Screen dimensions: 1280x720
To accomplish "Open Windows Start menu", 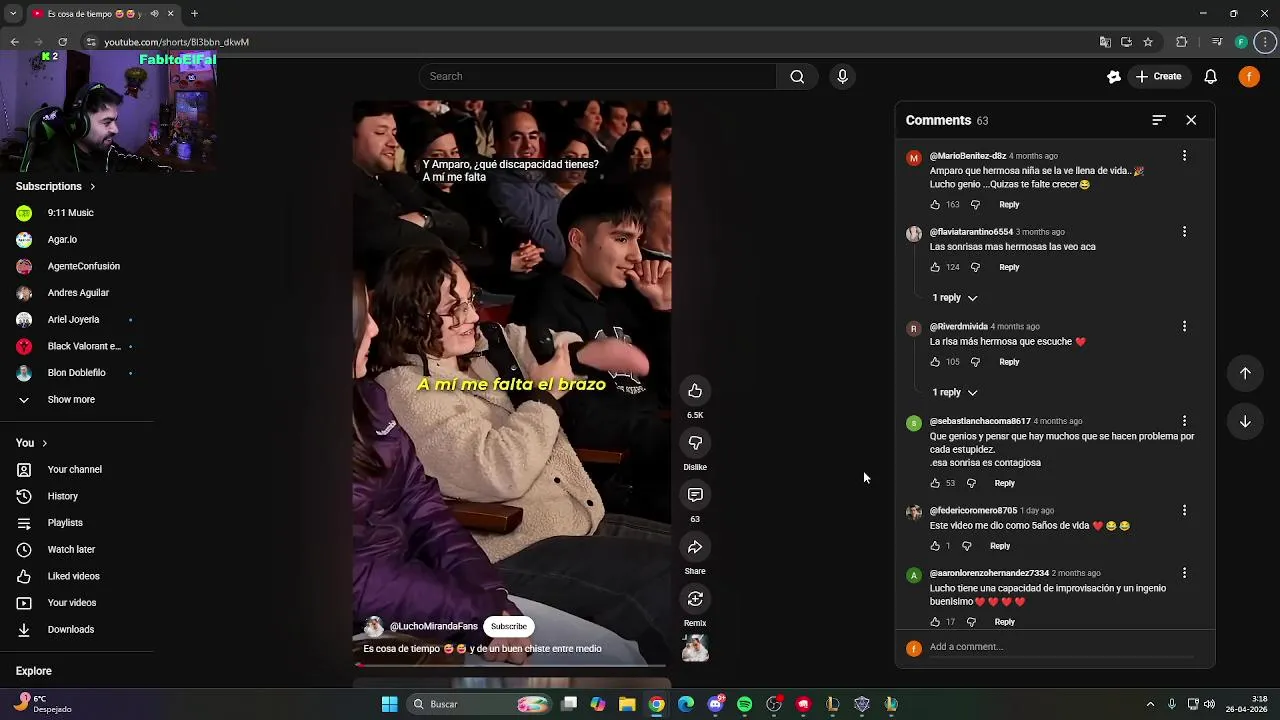I will tap(390, 704).
